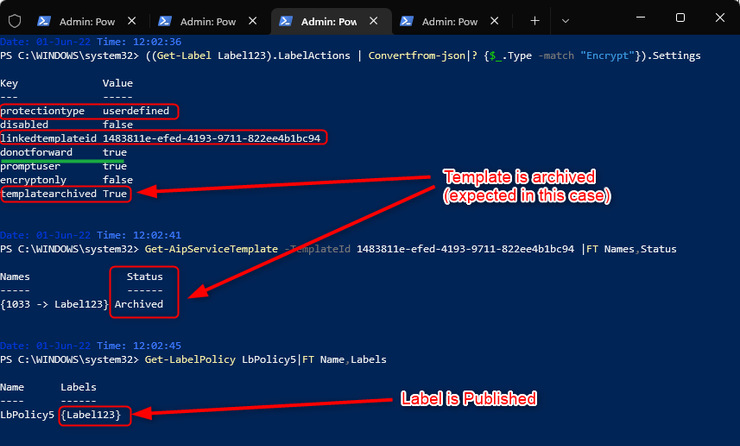
Task: Click the 'templatearchived' key
Action: tap(49, 194)
